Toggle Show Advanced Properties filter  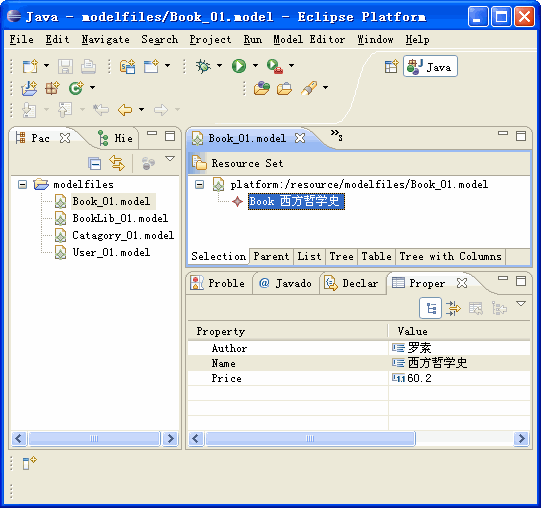point(453,308)
